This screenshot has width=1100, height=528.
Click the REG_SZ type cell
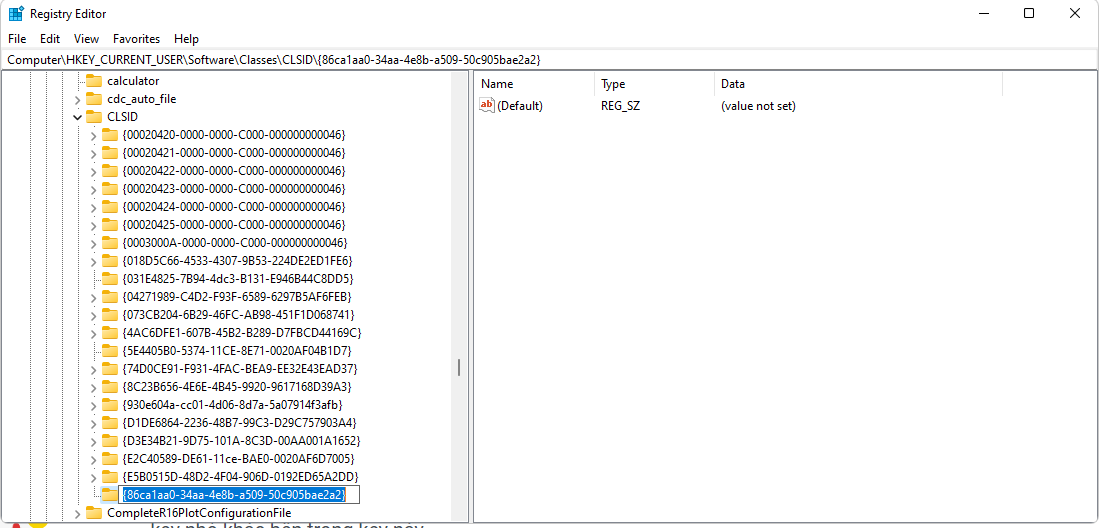[620, 106]
